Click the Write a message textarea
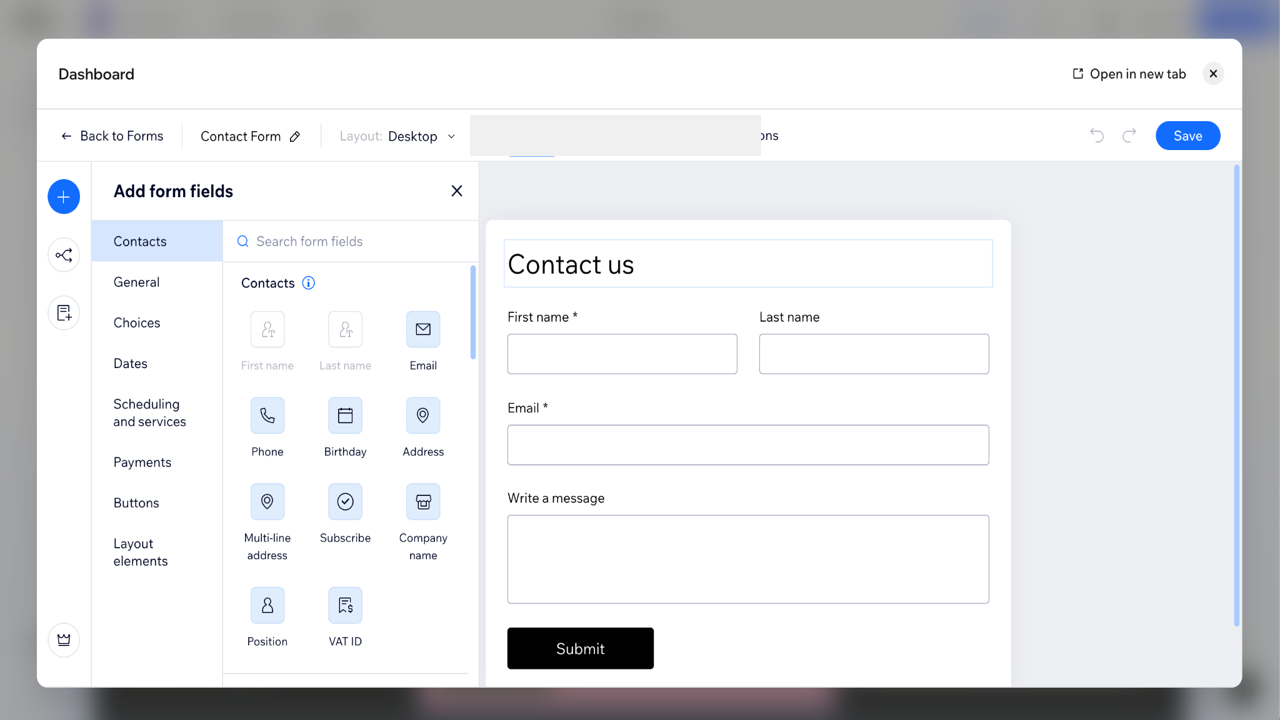 [748, 559]
